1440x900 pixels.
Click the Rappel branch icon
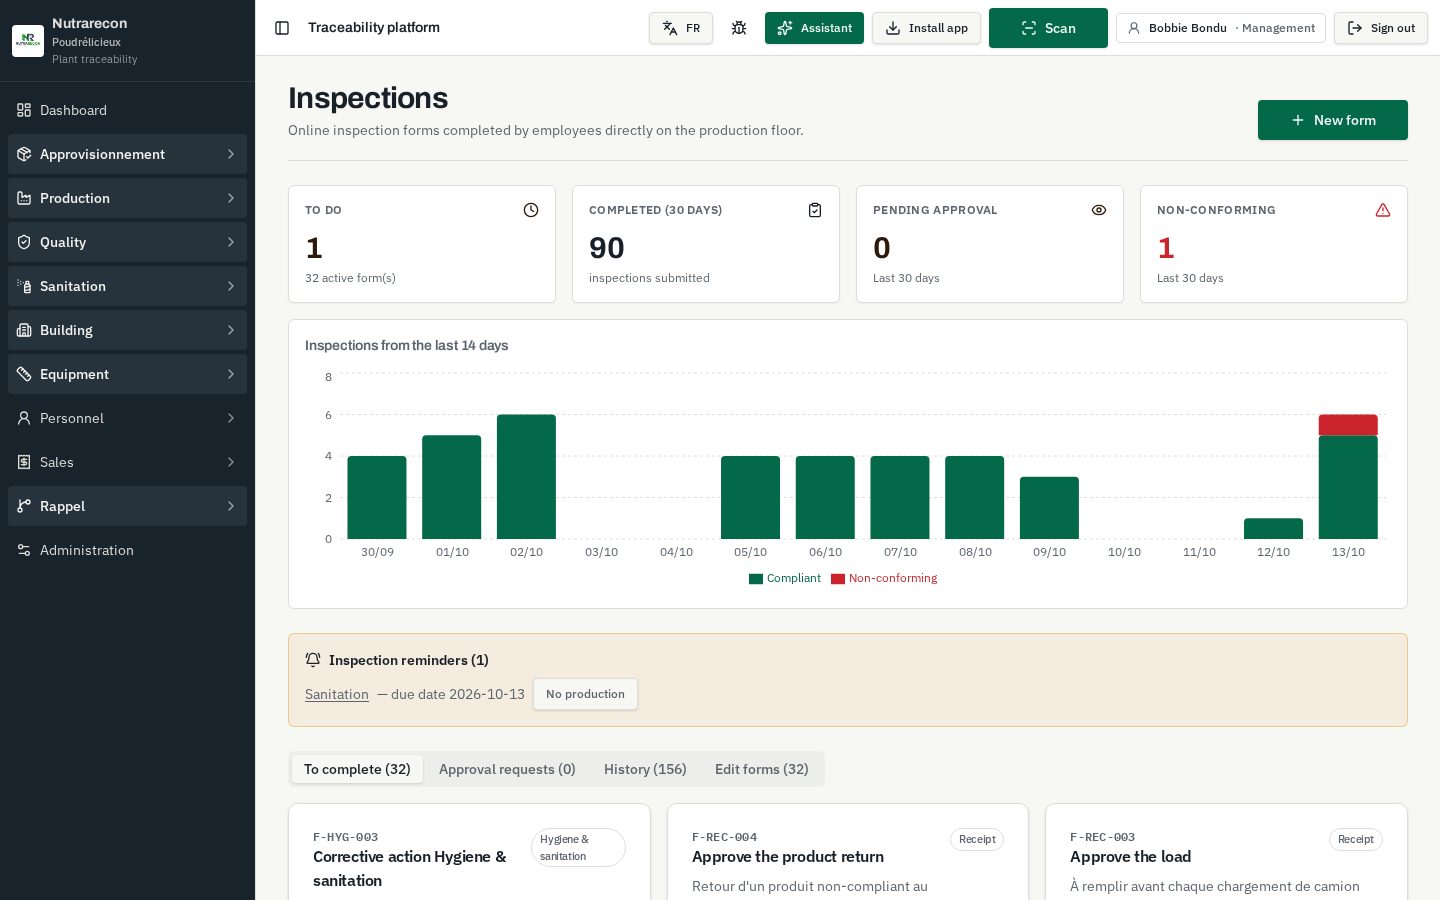tap(24, 506)
